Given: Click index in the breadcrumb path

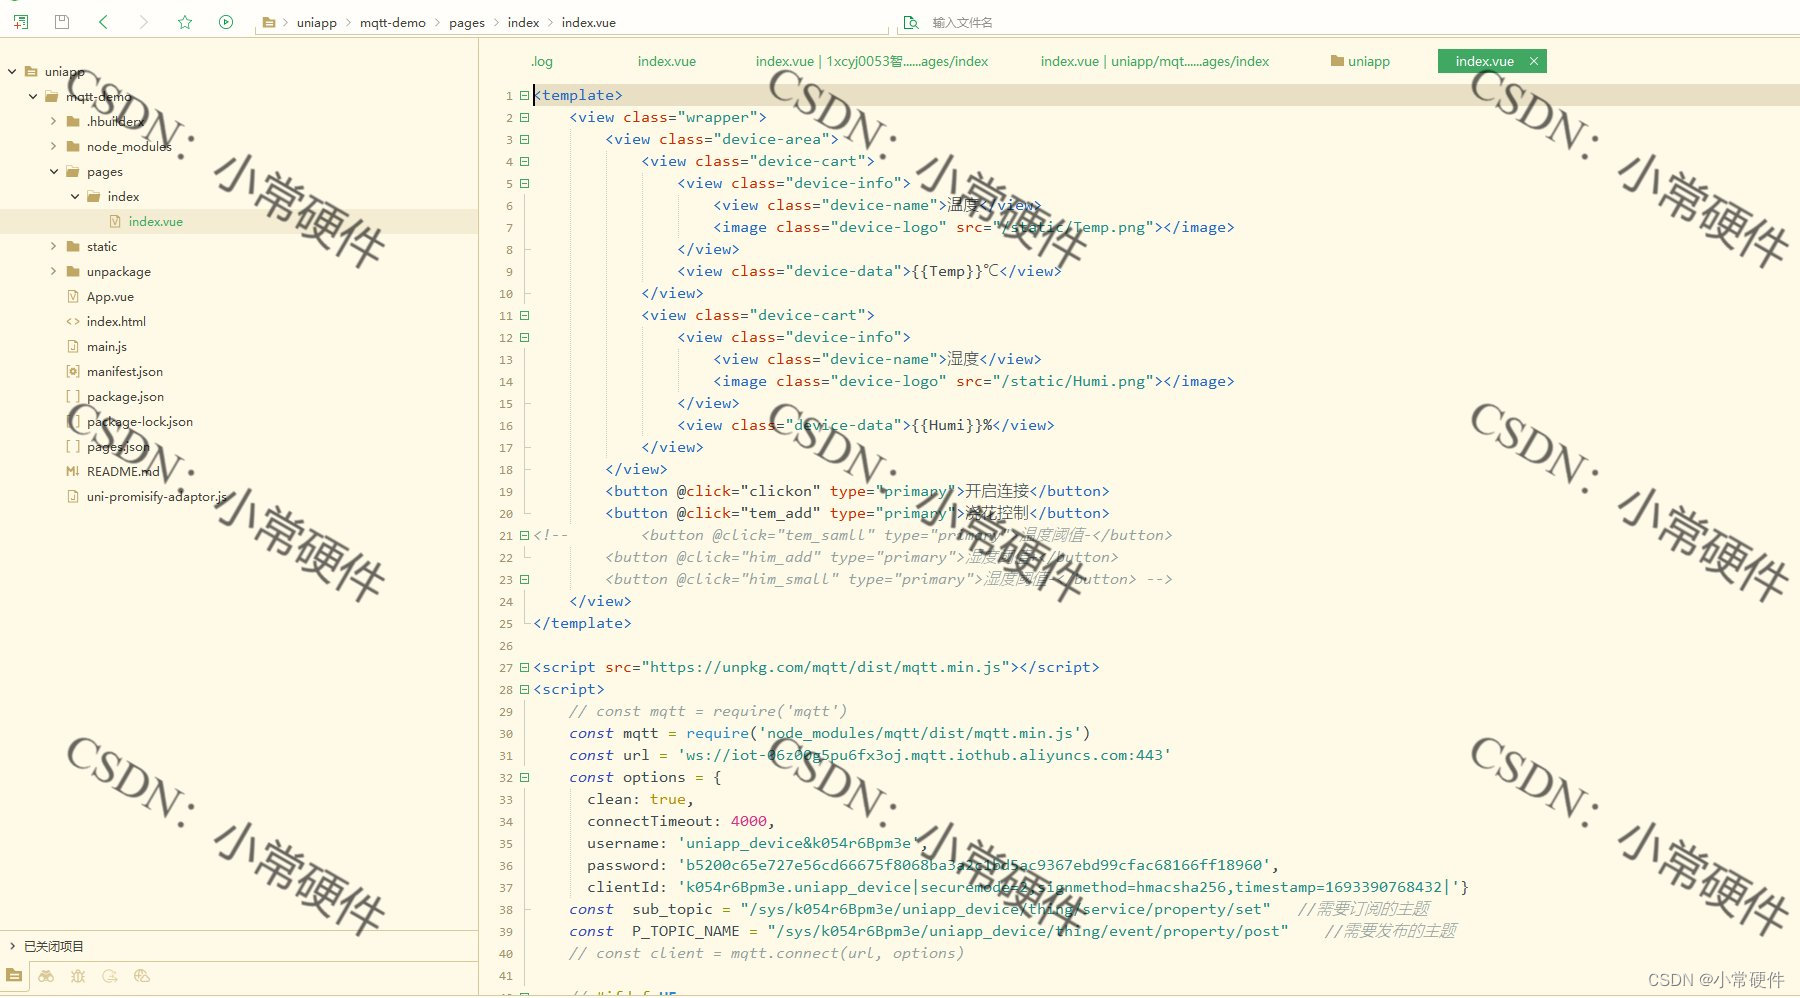Looking at the screenshot, I should (523, 22).
